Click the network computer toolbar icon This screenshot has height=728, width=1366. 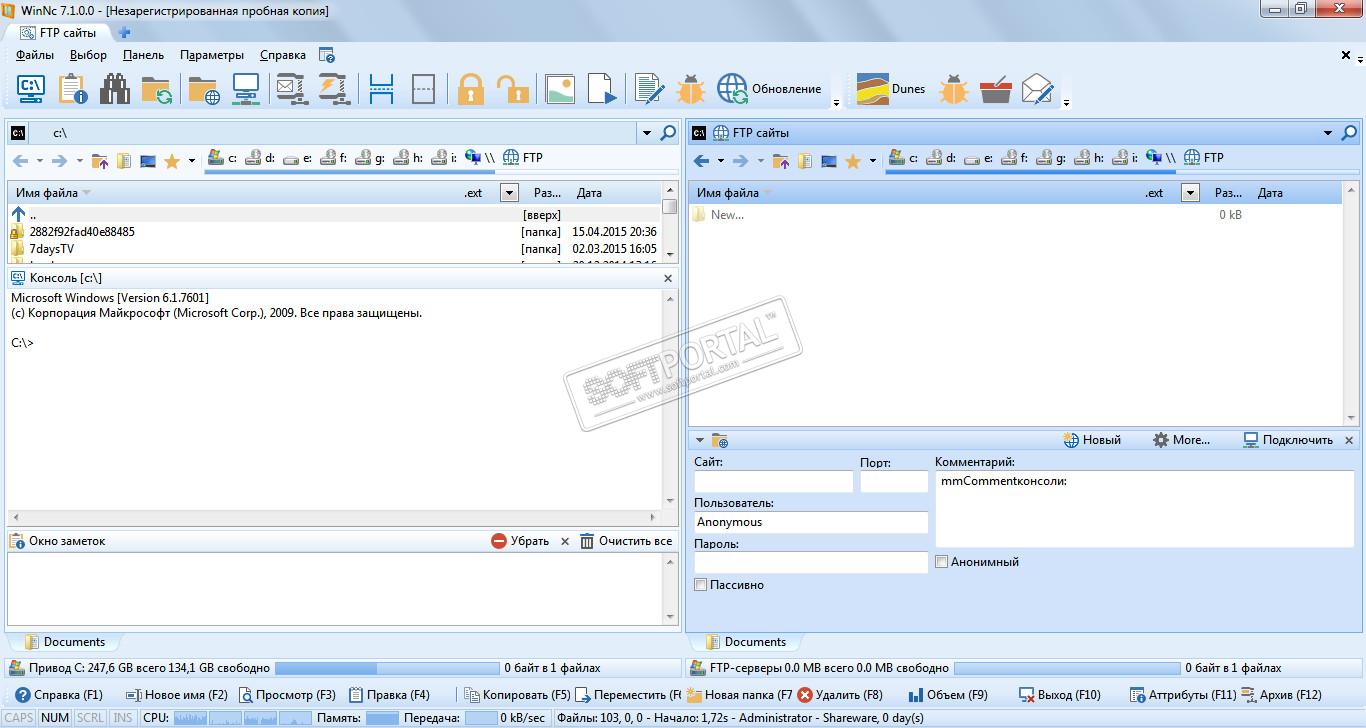click(x=246, y=89)
